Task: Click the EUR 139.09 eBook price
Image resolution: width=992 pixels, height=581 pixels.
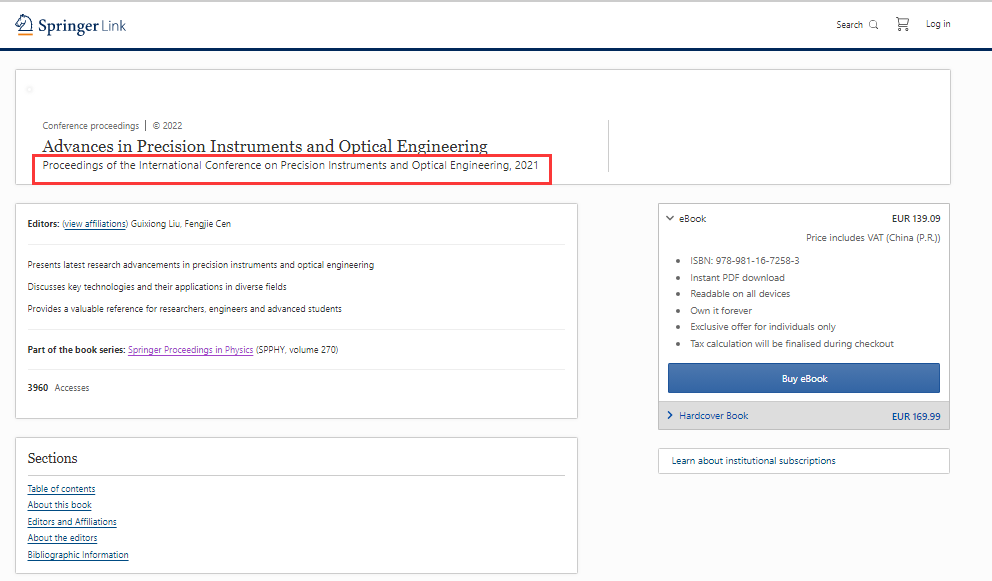Action: click(916, 218)
